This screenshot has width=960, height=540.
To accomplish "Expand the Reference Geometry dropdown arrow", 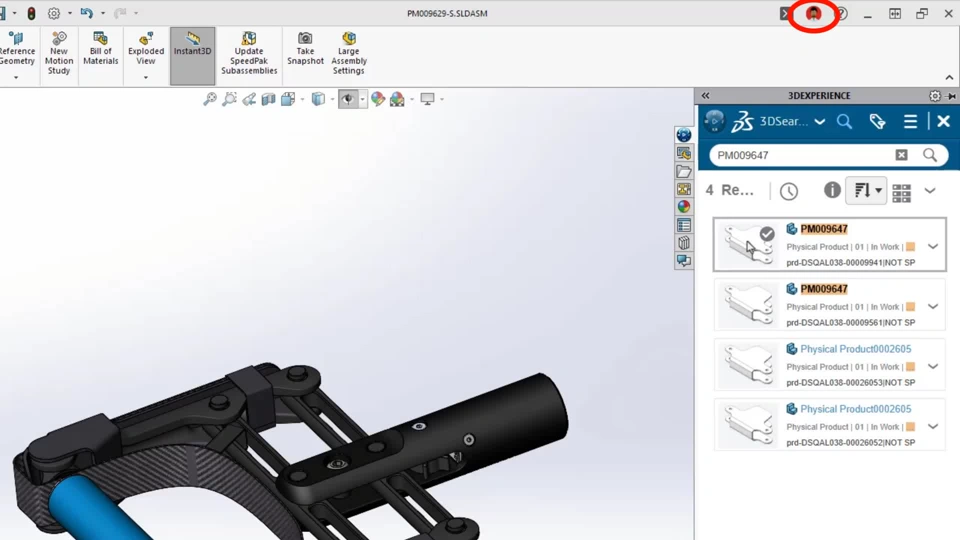I will point(16,78).
